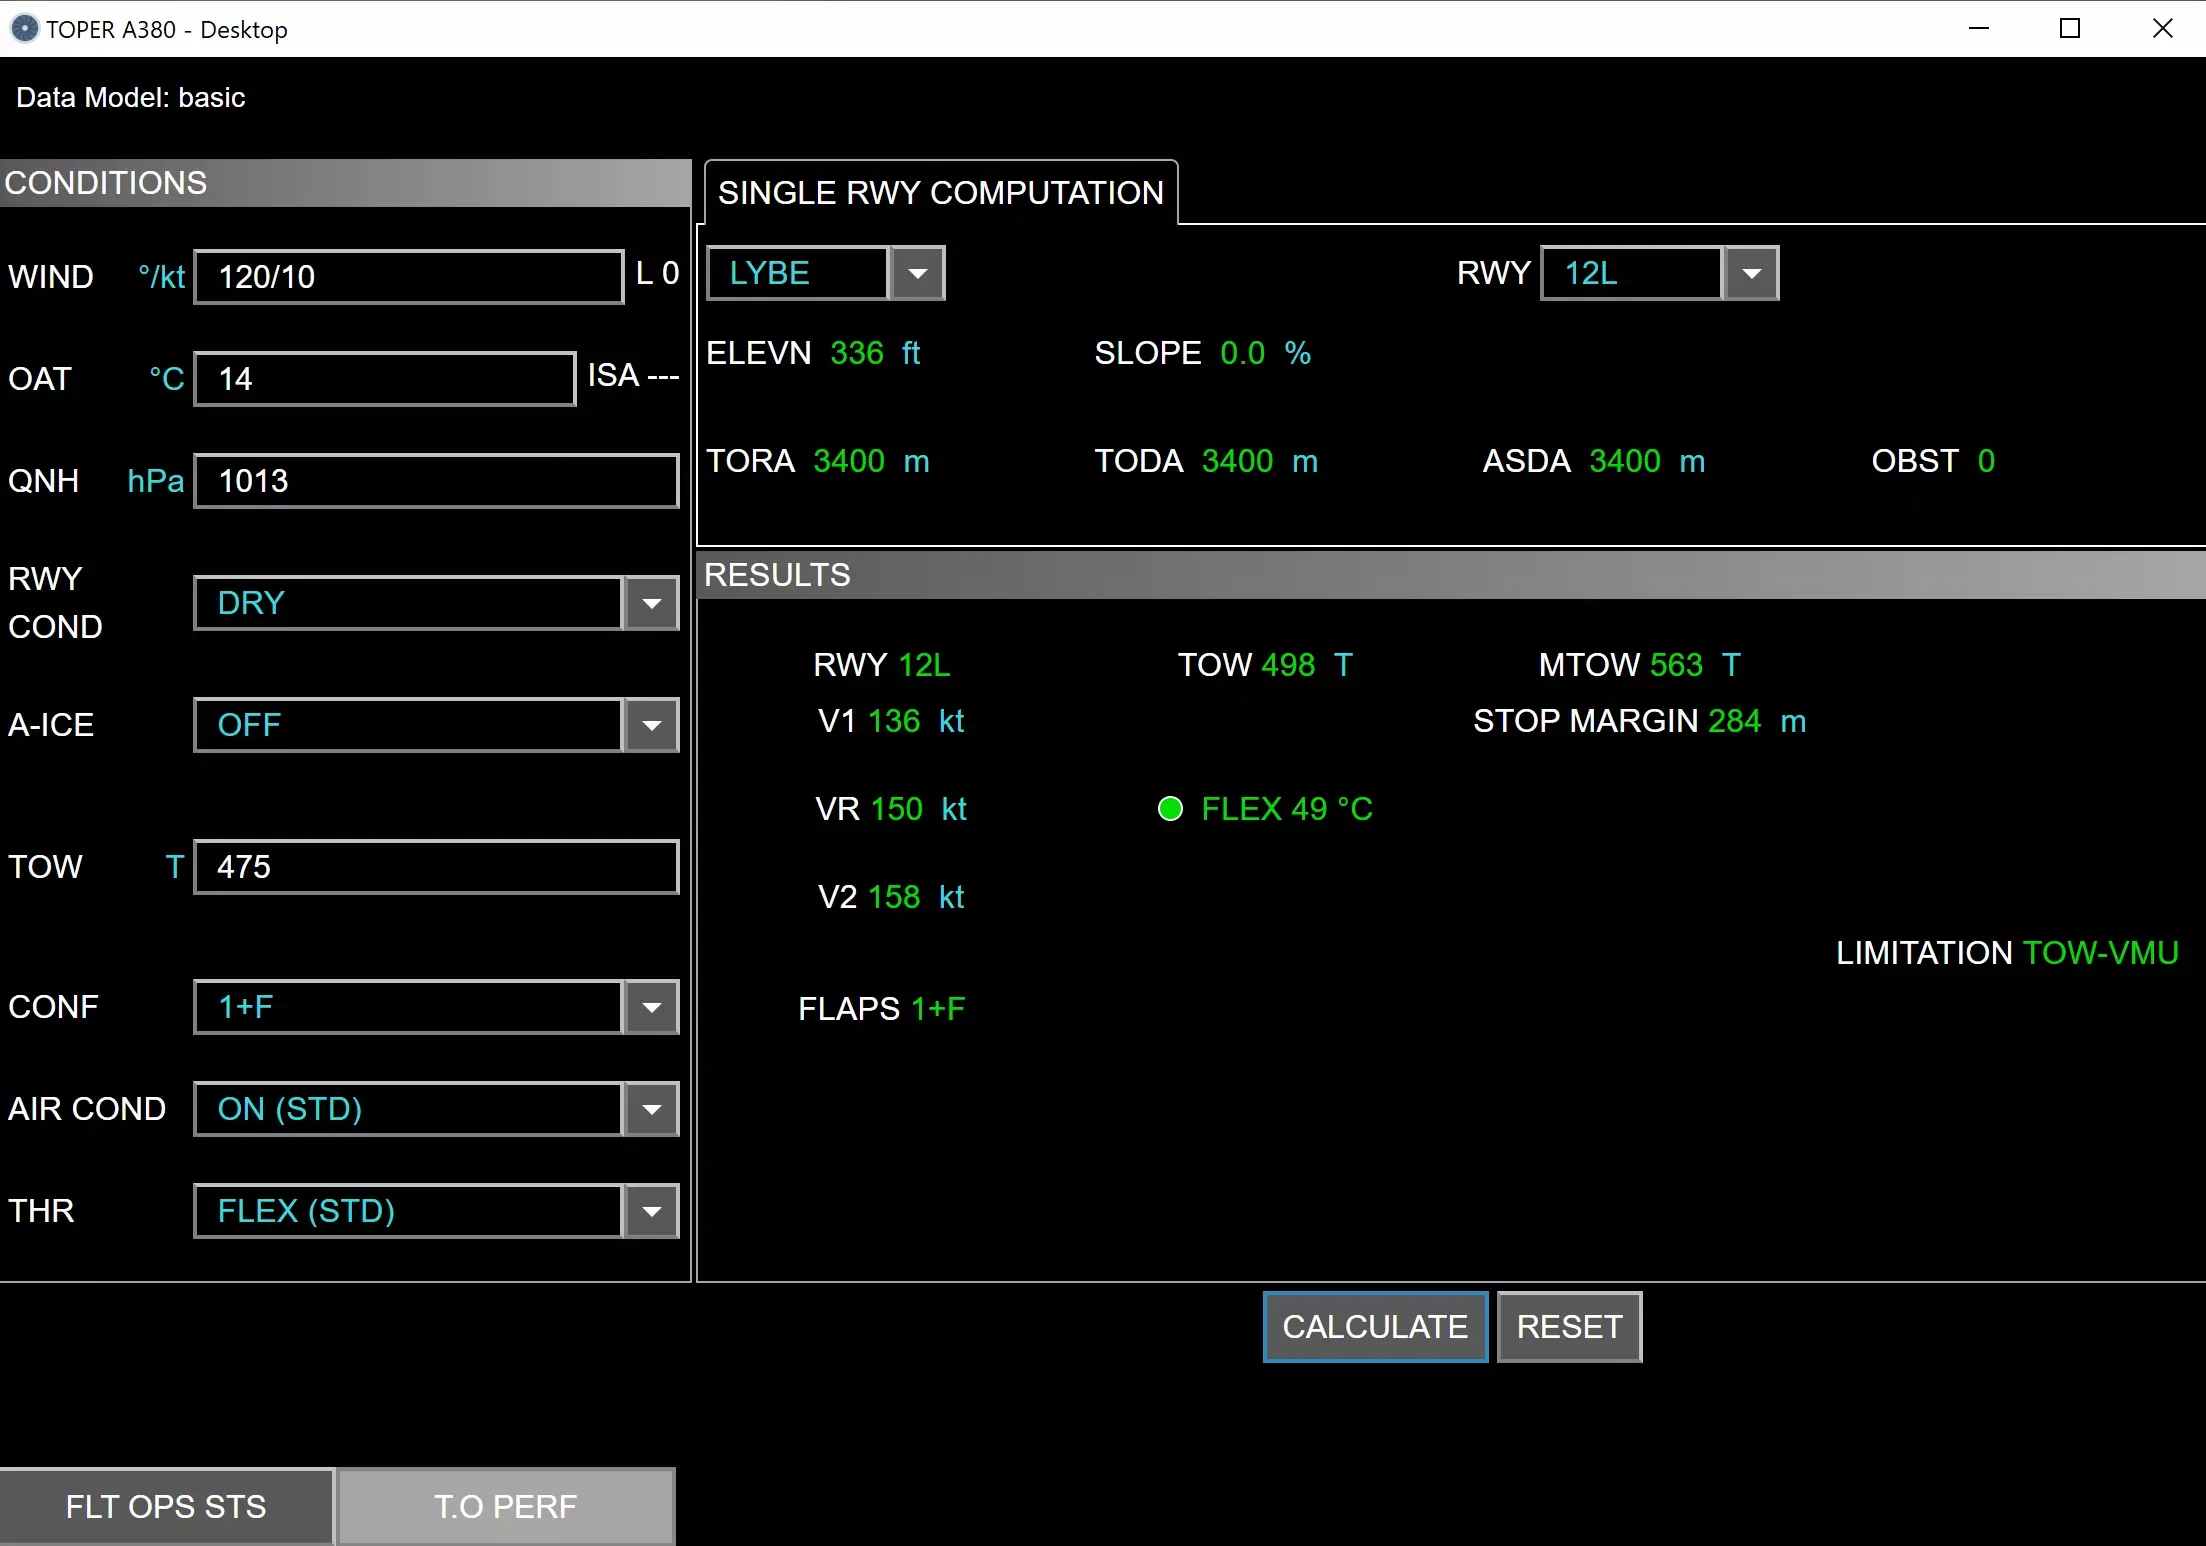Click the green FLEX indicator dot

pyautogui.click(x=1170, y=808)
